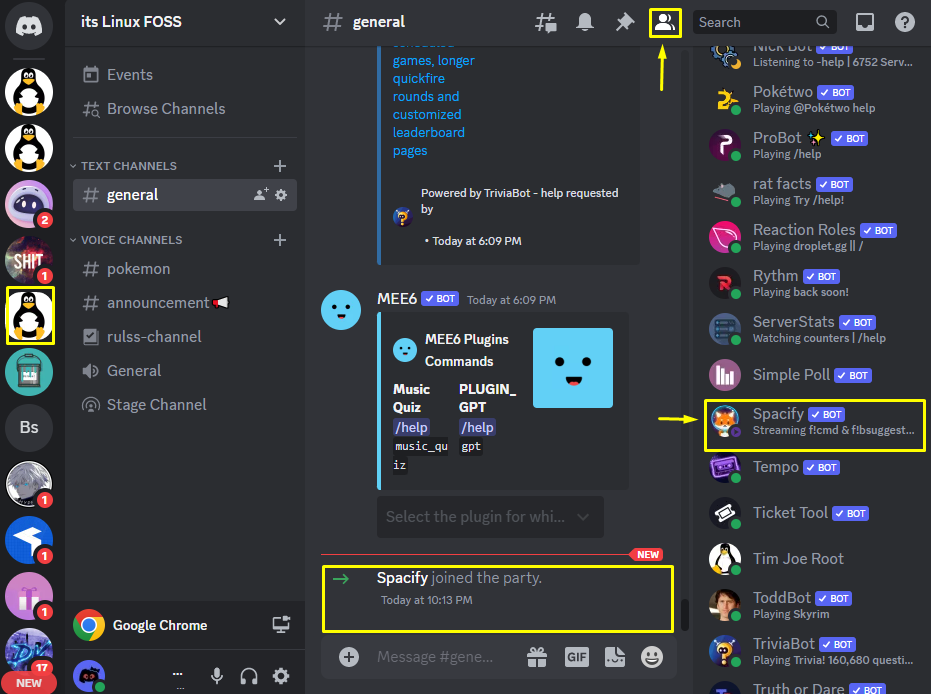View the MEE6 embed thumbnail image
Image resolution: width=931 pixels, height=694 pixels.
click(x=573, y=368)
